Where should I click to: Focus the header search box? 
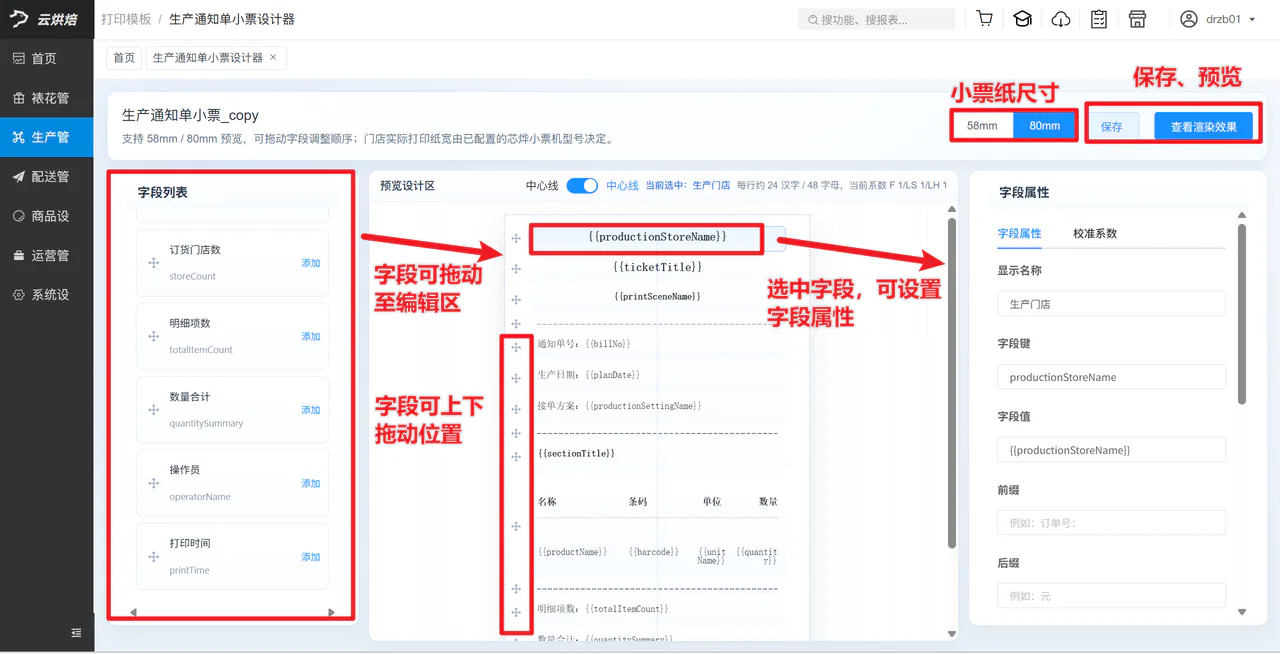pyautogui.click(x=877, y=19)
